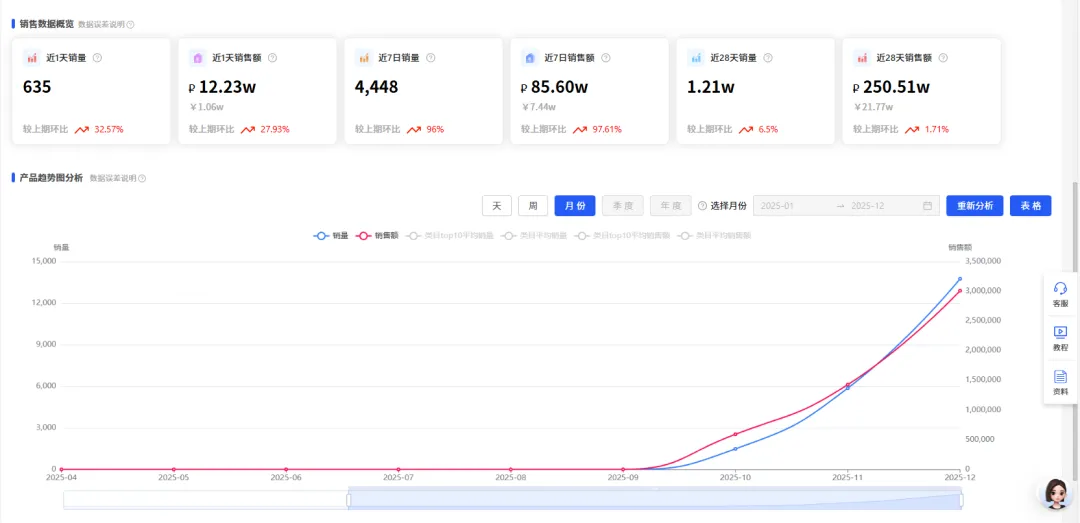Open 客服 headset icon in side panel

[x=1061, y=288]
